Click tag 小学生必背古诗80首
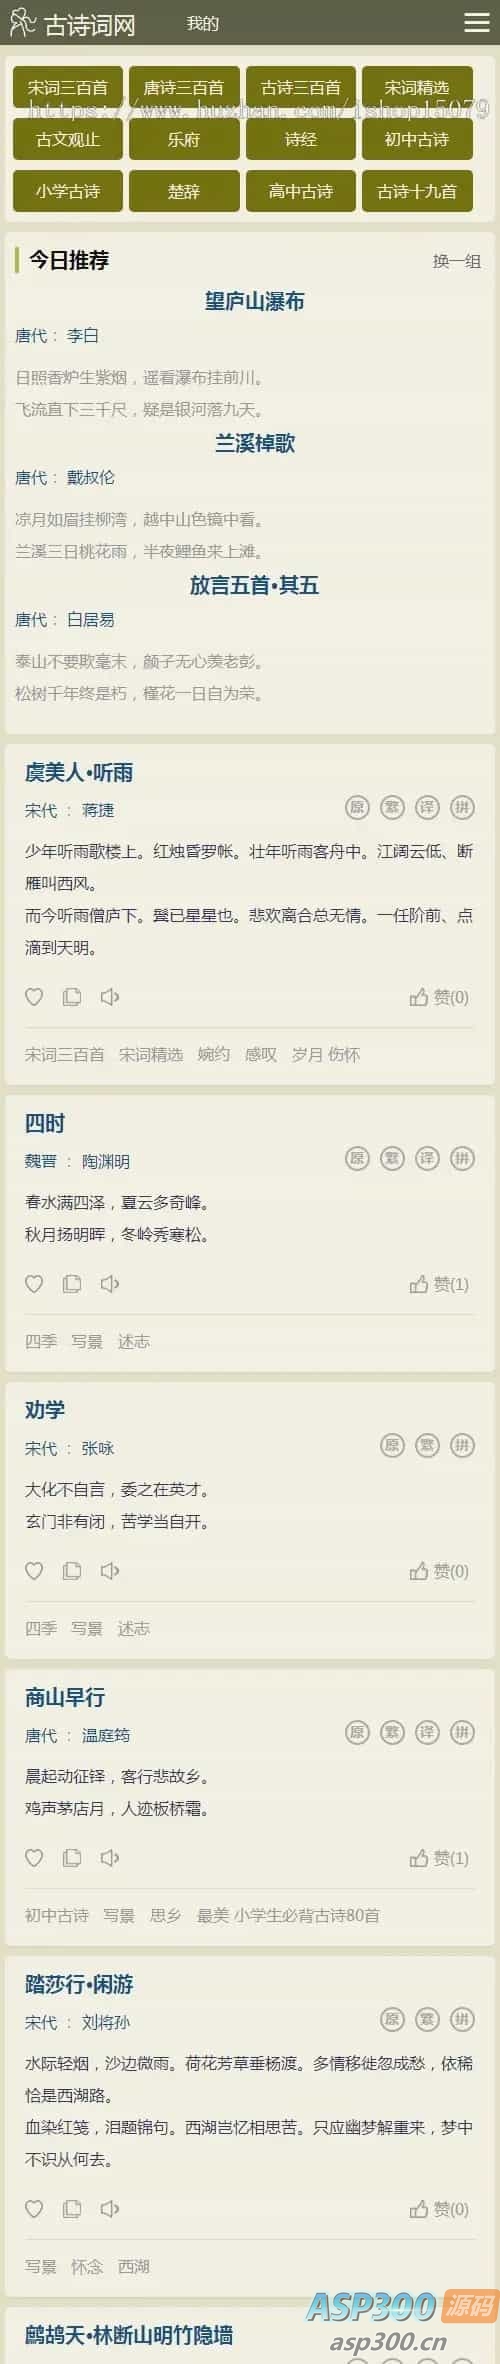The image size is (500, 2364). (x=307, y=1915)
